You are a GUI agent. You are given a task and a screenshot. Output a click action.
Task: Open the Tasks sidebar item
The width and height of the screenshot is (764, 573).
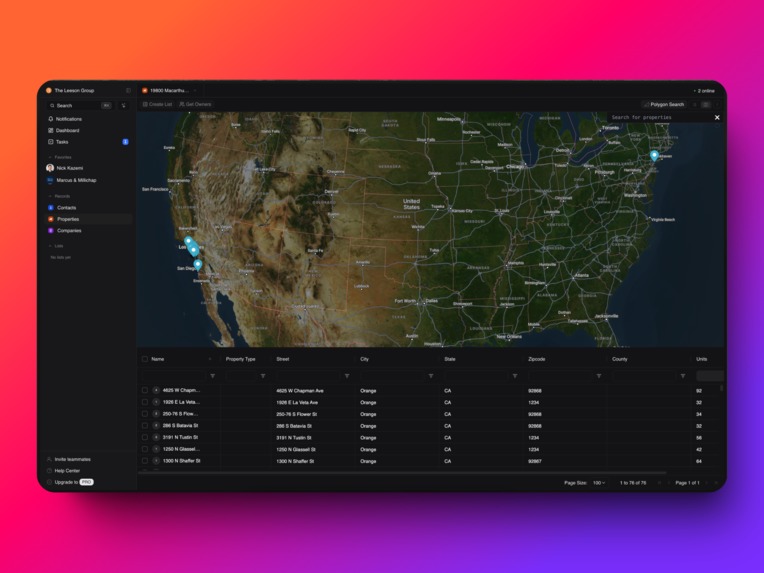[58, 142]
